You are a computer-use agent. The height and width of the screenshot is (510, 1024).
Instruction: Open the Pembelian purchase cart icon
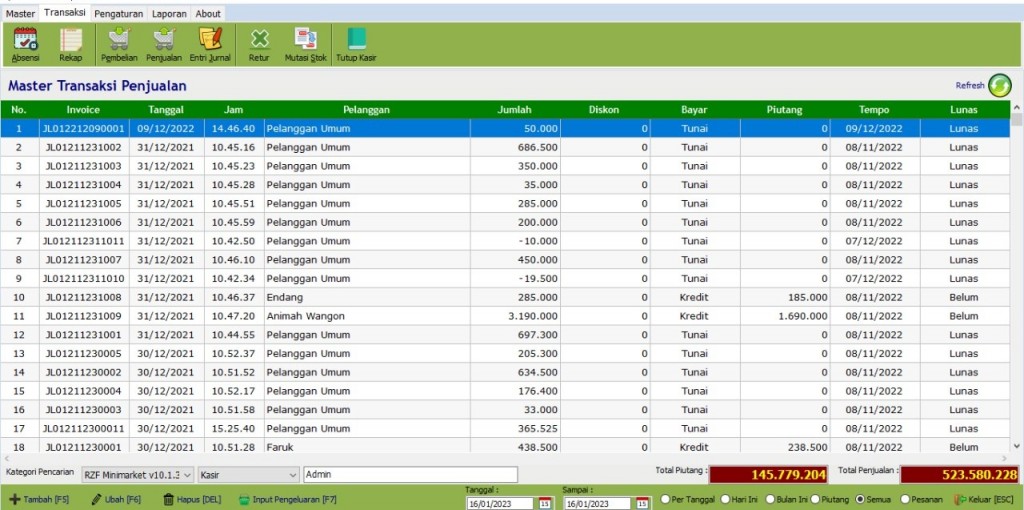(x=120, y=44)
